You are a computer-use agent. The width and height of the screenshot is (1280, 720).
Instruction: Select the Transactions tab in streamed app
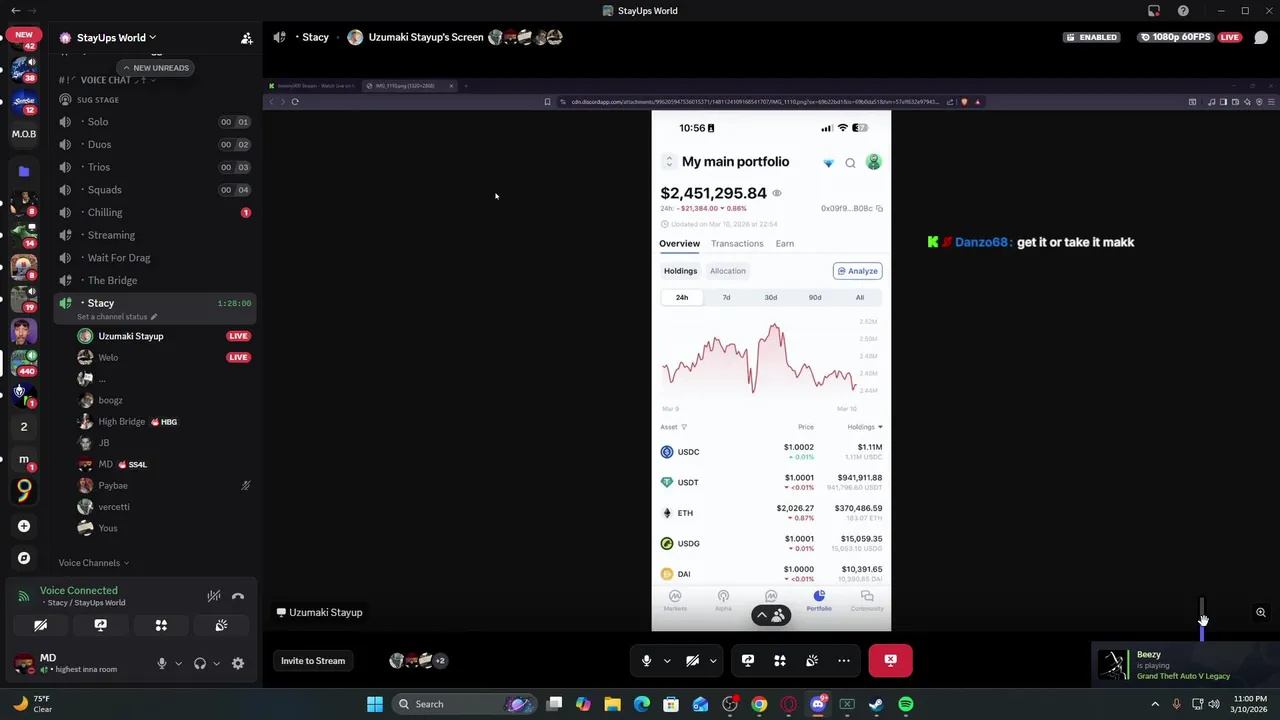[737, 244]
